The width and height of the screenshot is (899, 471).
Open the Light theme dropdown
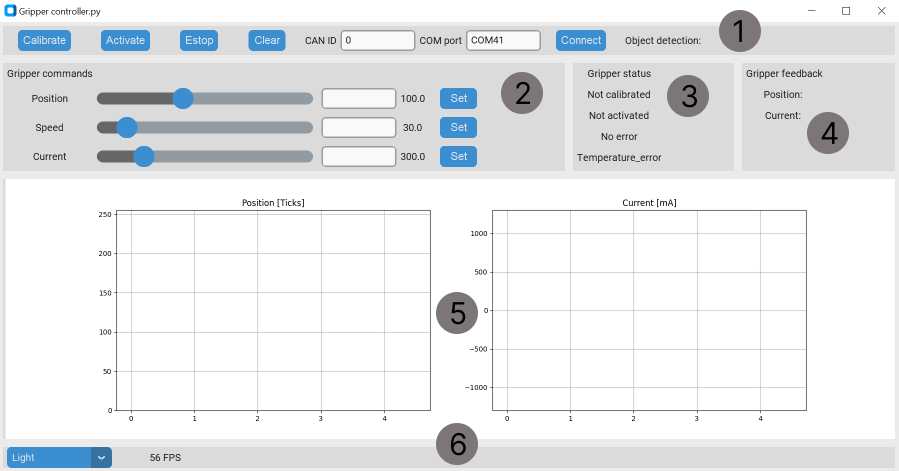coord(59,457)
